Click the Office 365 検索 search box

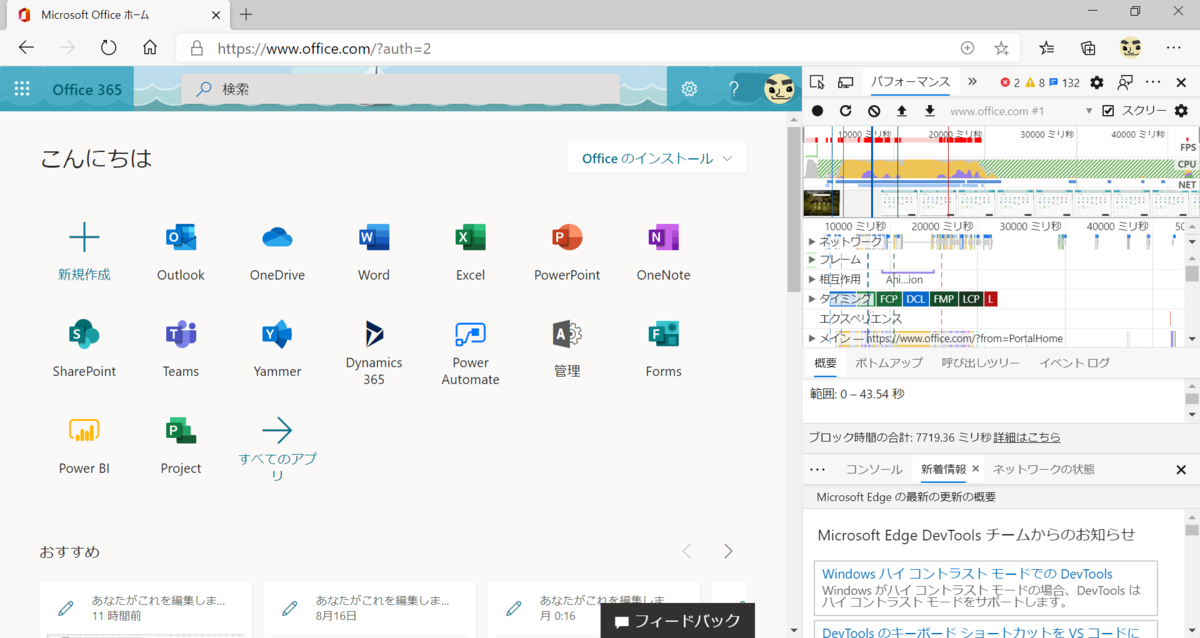coord(400,89)
